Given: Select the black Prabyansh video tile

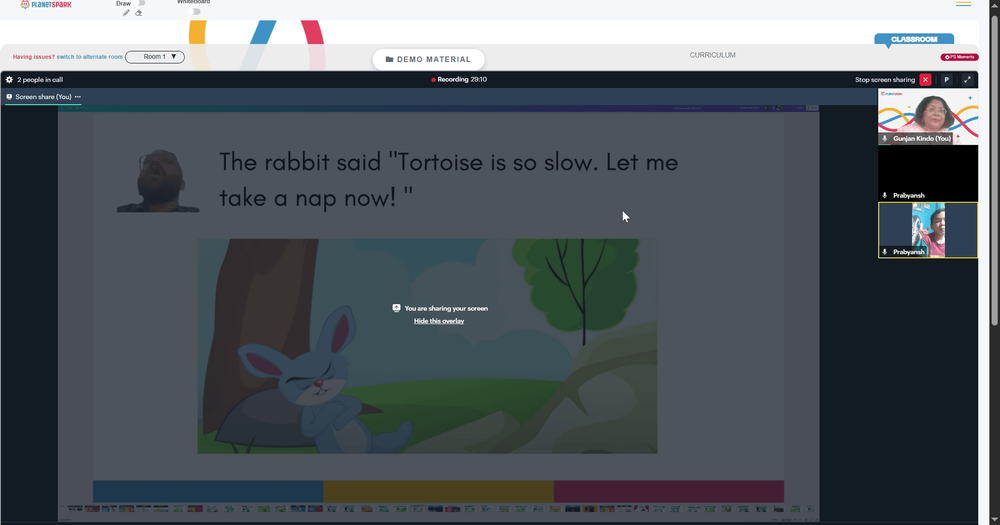Looking at the screenshot, I should coord(928,174).
